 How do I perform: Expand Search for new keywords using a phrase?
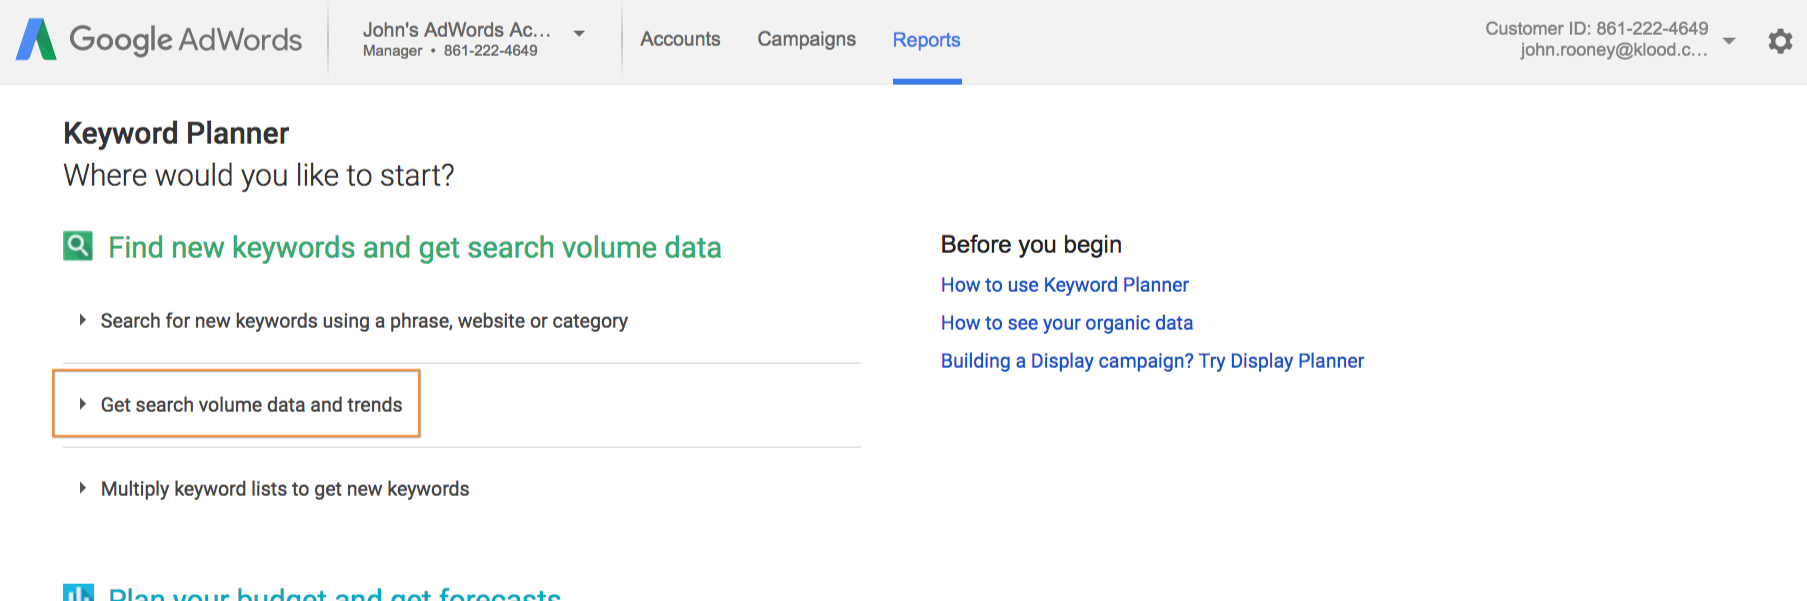pos(364,321)
